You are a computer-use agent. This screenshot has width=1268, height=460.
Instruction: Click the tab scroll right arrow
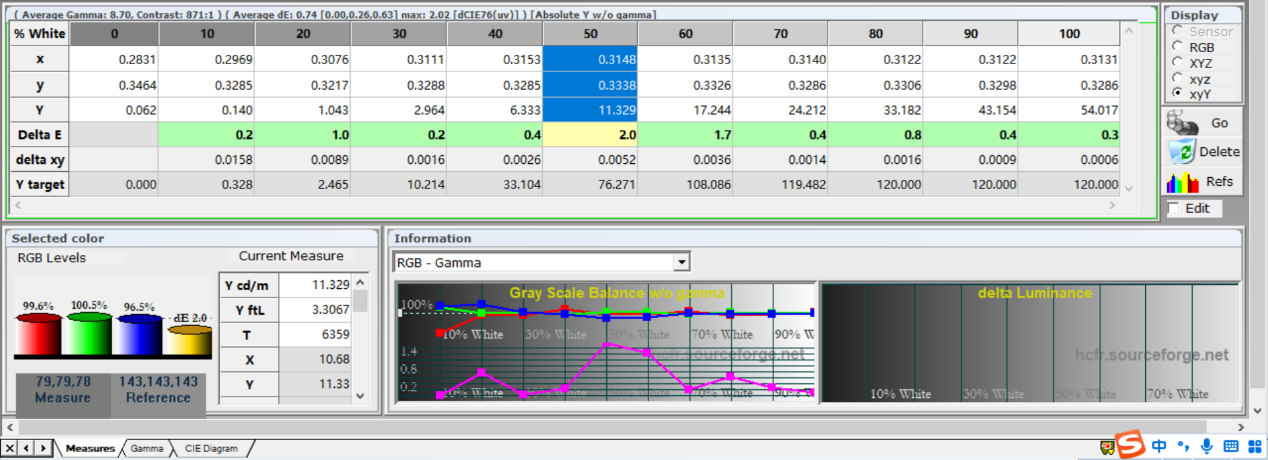[x=43, y=448]
